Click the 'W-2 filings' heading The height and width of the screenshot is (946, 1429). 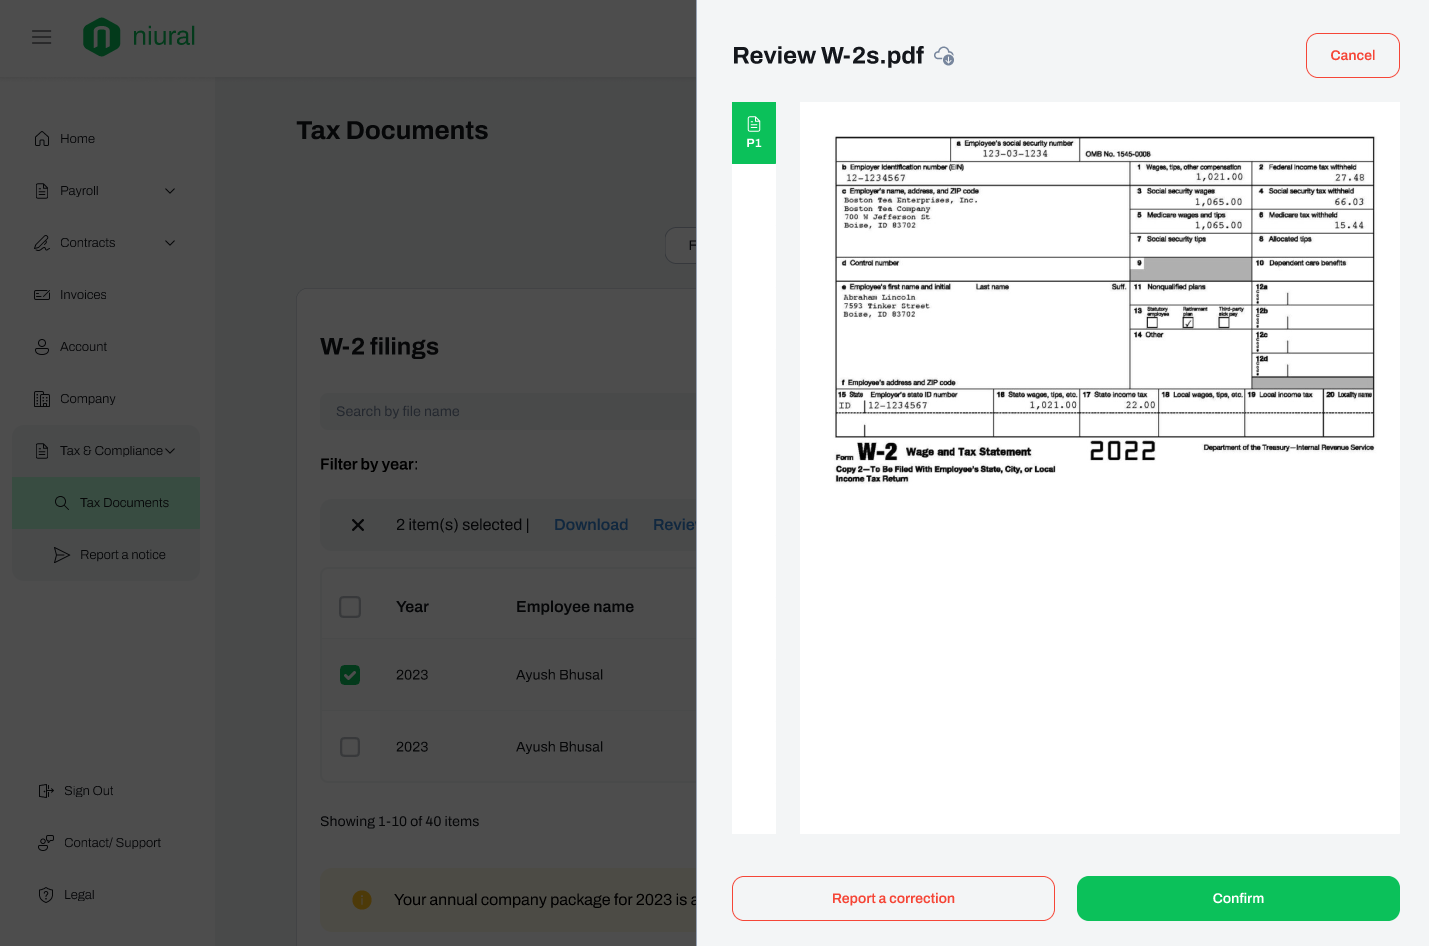[x=379, y=347]
